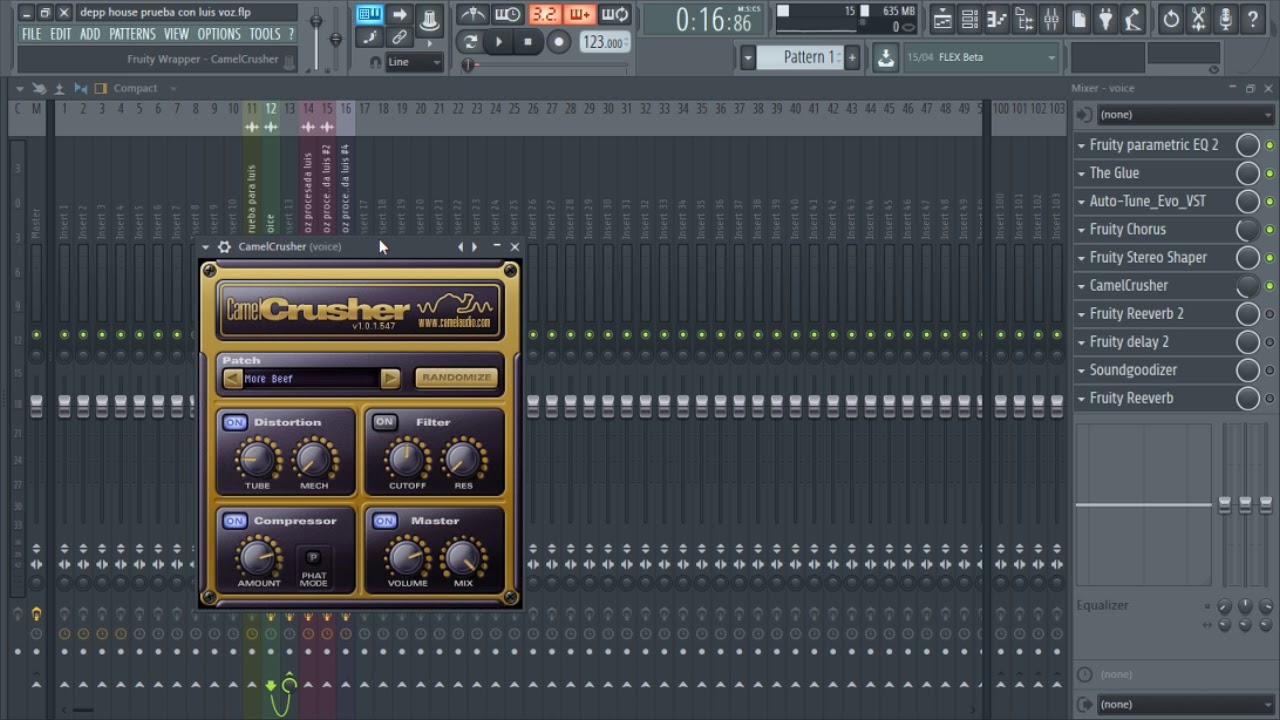Click the tempo tapper icon
Image resolution: width=1280 pixels, height=720 pixels.
coord(1133,19)
